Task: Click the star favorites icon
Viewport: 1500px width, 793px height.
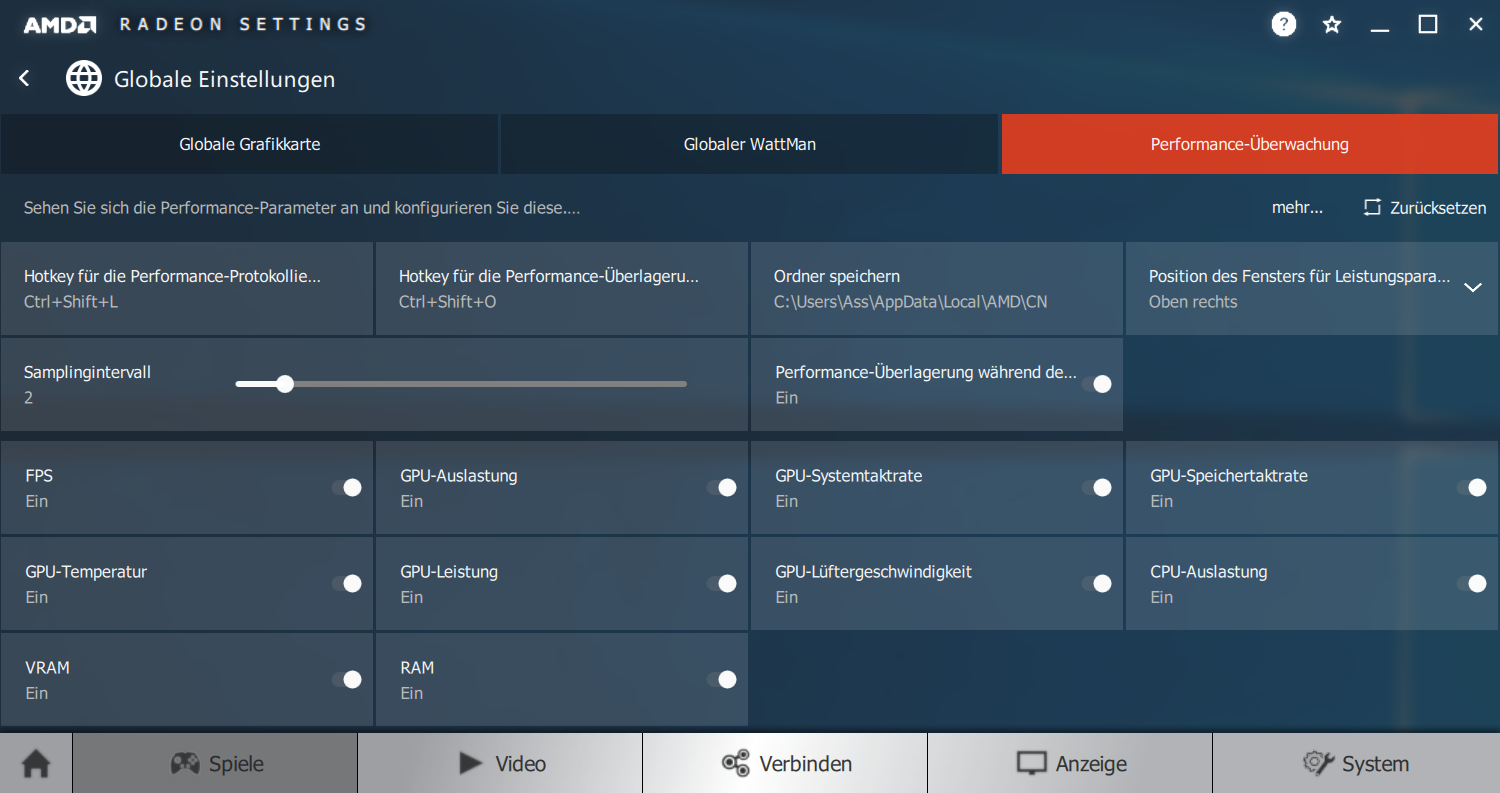Action: [x=1332, y=25]
